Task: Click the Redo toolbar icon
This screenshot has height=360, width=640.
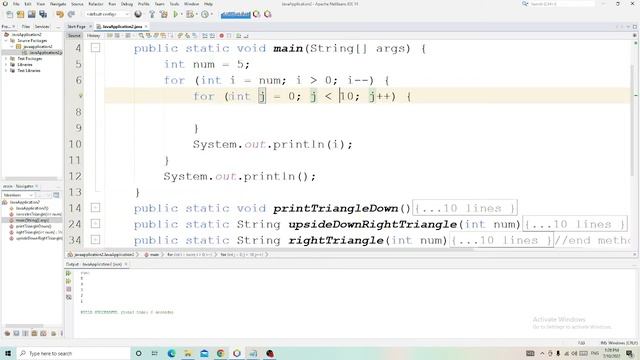Action: (x=71, y=14)
